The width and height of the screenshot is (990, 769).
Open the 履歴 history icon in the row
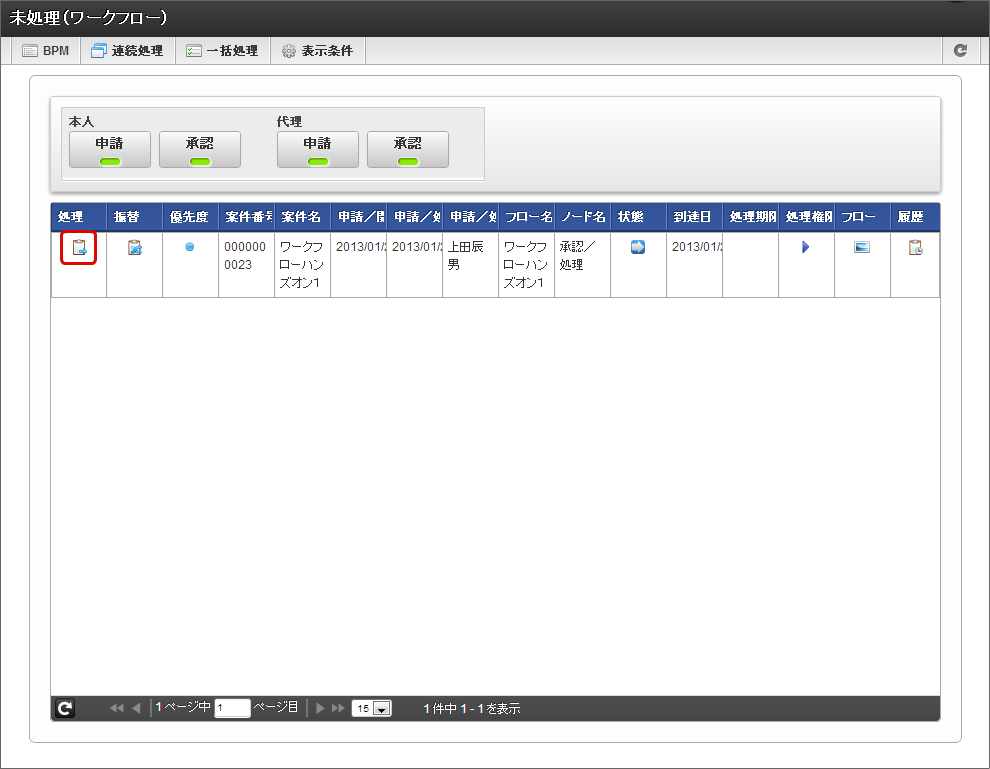(x=915, y=248)
